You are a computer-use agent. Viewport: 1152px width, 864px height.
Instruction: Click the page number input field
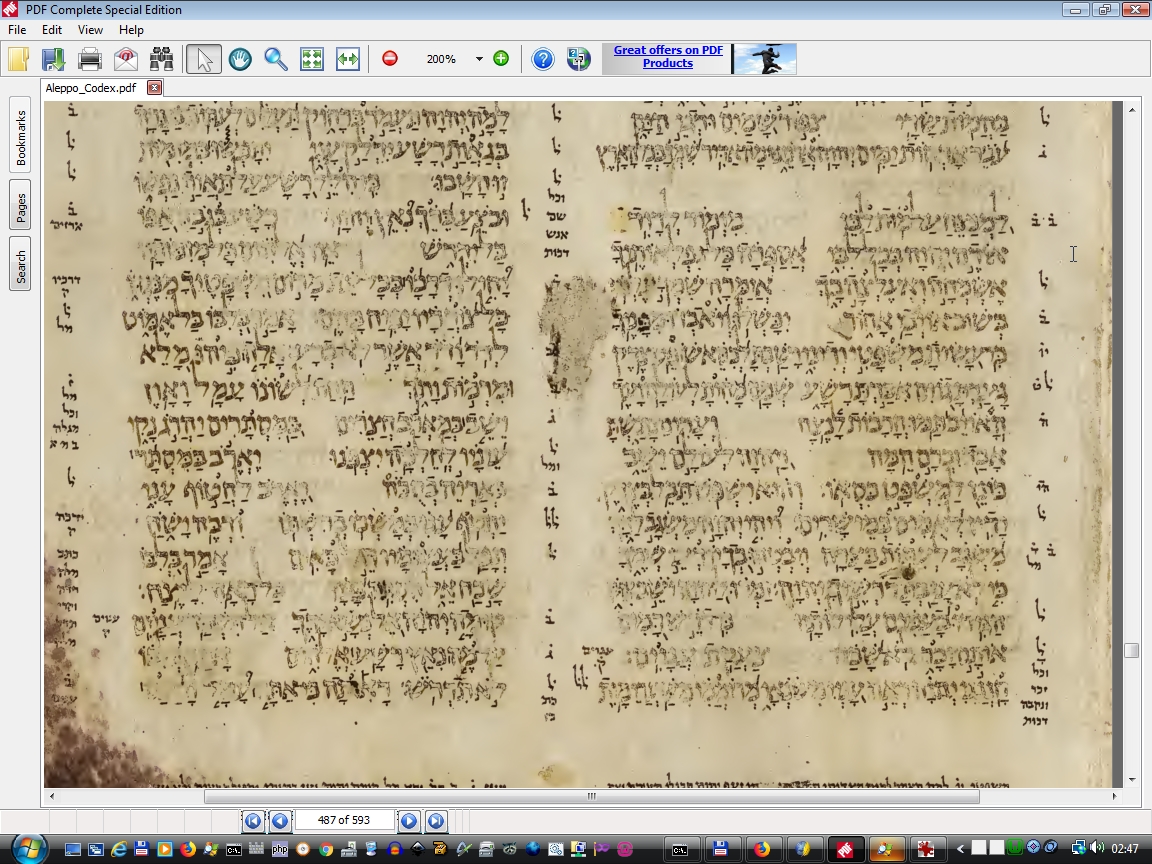(x=344, y=821)
